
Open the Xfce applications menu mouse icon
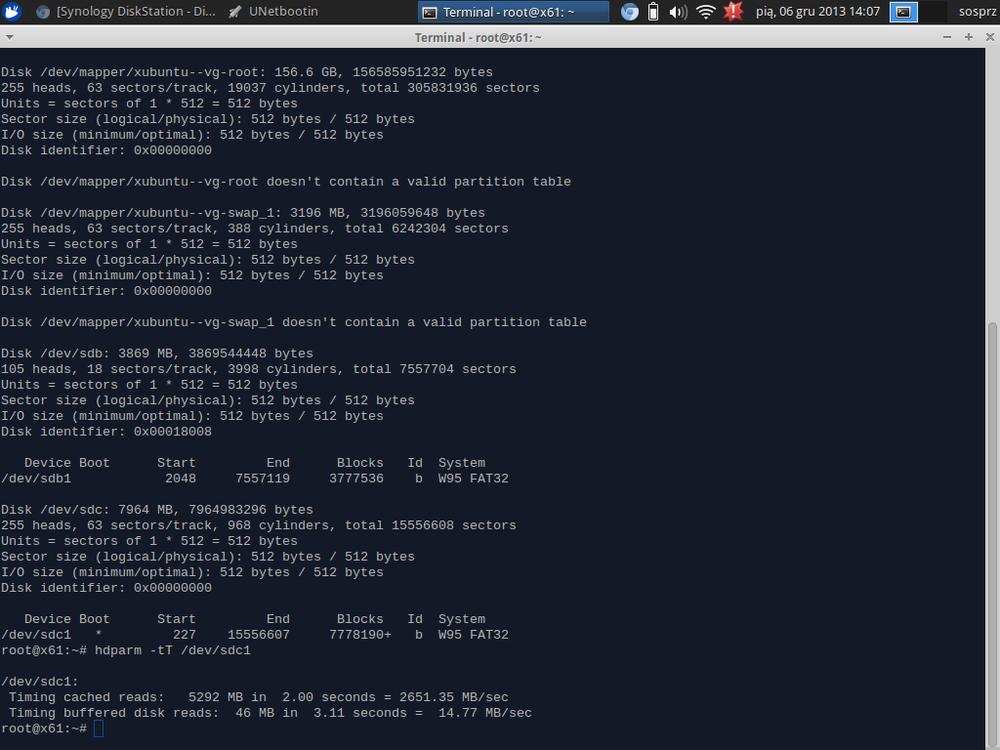point(12,11)
